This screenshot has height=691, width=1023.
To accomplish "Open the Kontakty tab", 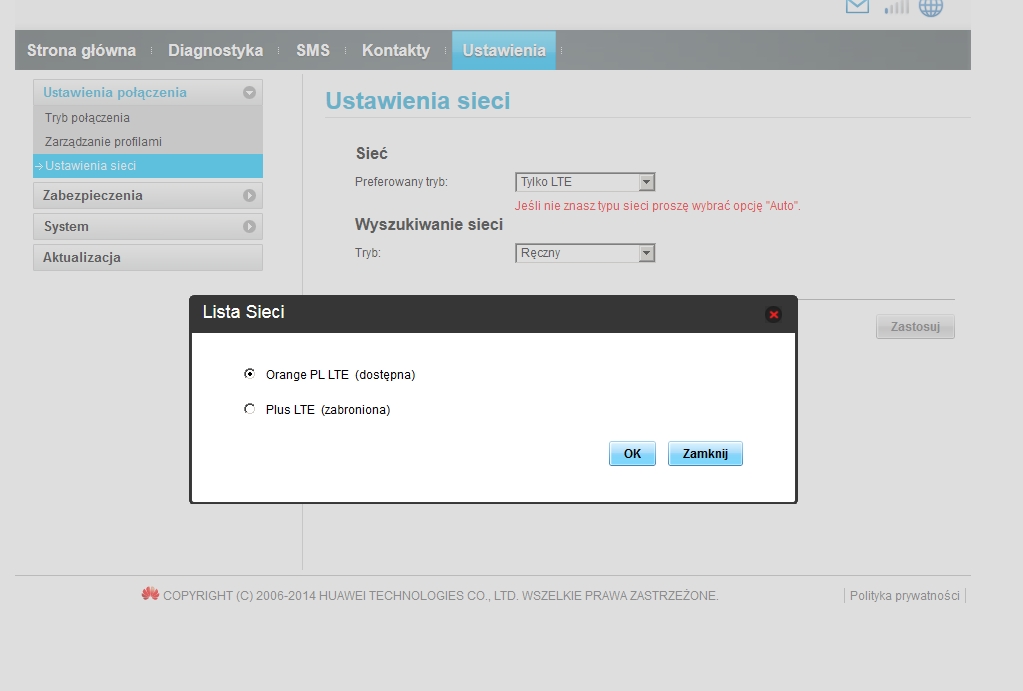I will click(x=396, y=50).
